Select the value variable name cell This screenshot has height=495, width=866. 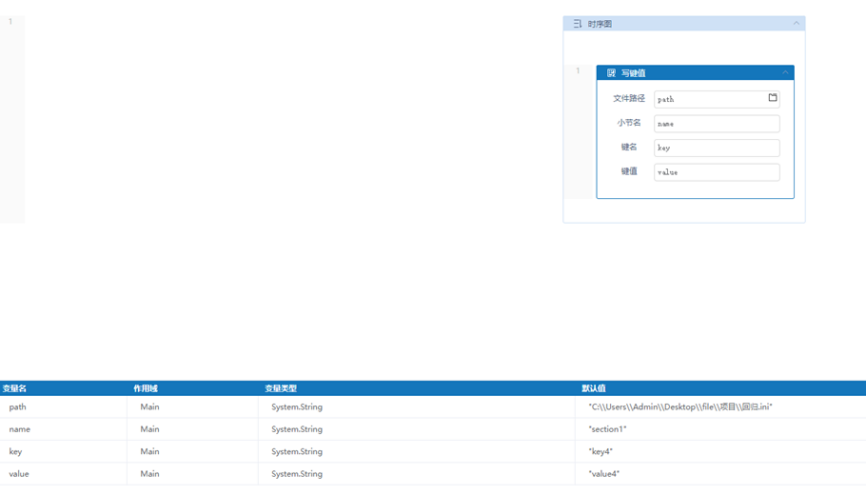click(x=19, y=474)
